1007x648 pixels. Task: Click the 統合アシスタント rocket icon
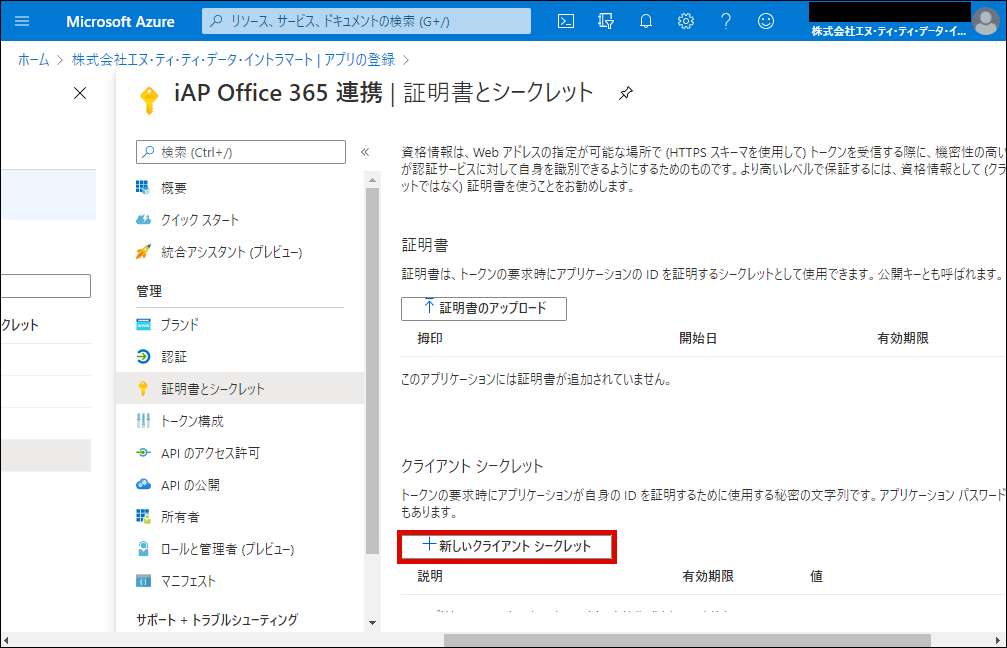coord(143,251)
